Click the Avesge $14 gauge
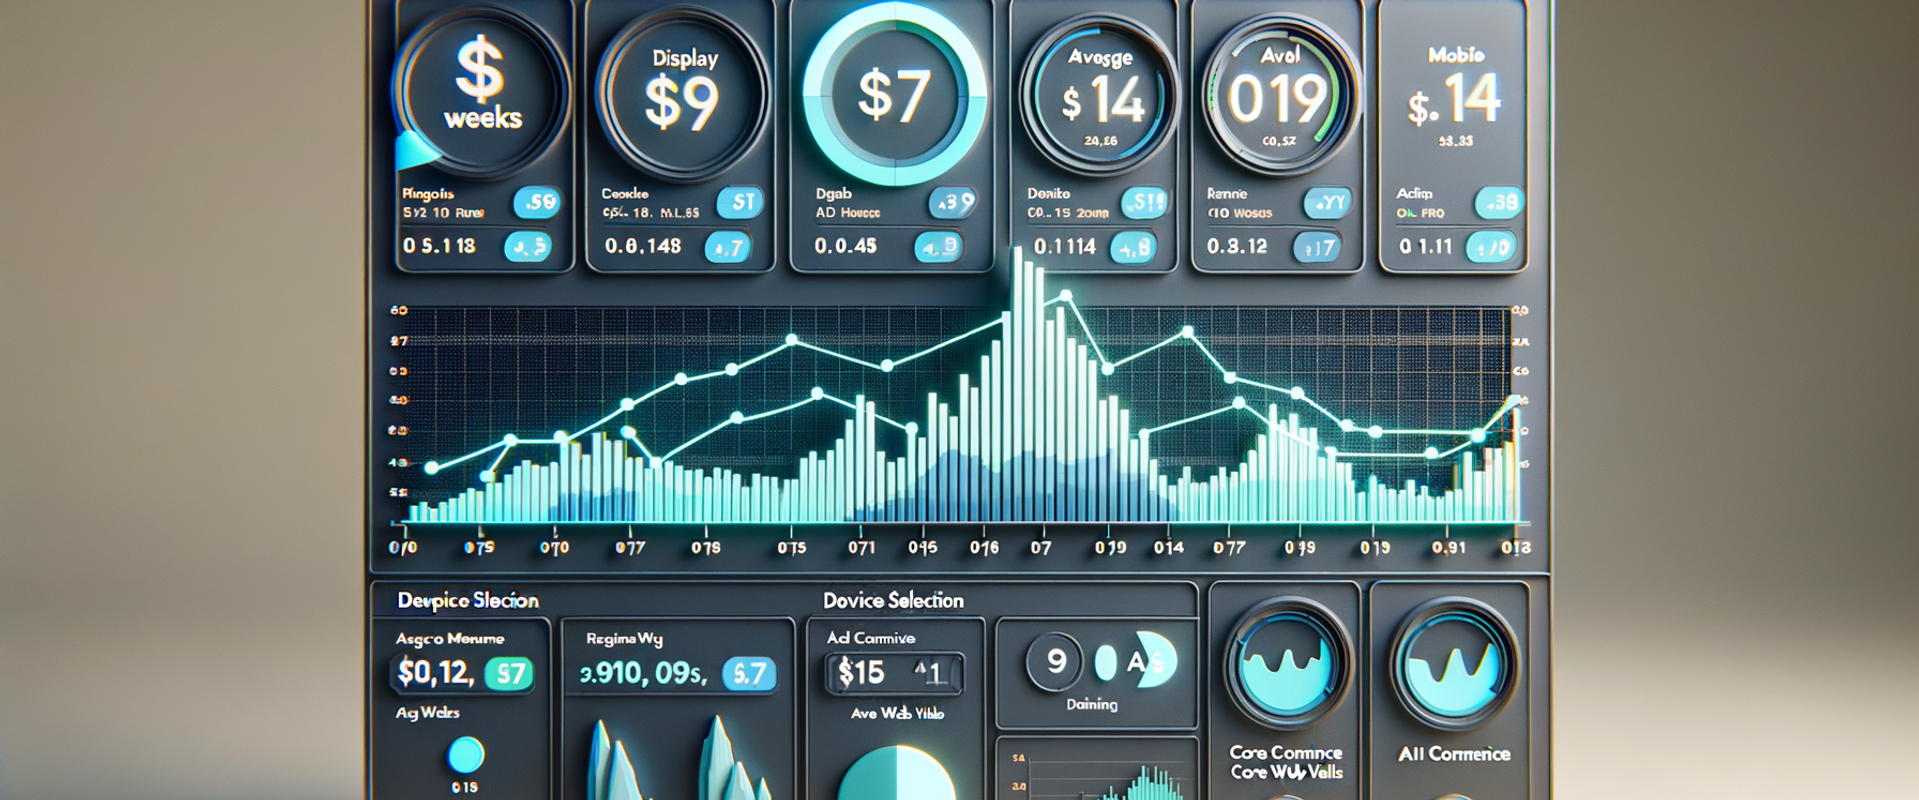 click(1099, 96)
